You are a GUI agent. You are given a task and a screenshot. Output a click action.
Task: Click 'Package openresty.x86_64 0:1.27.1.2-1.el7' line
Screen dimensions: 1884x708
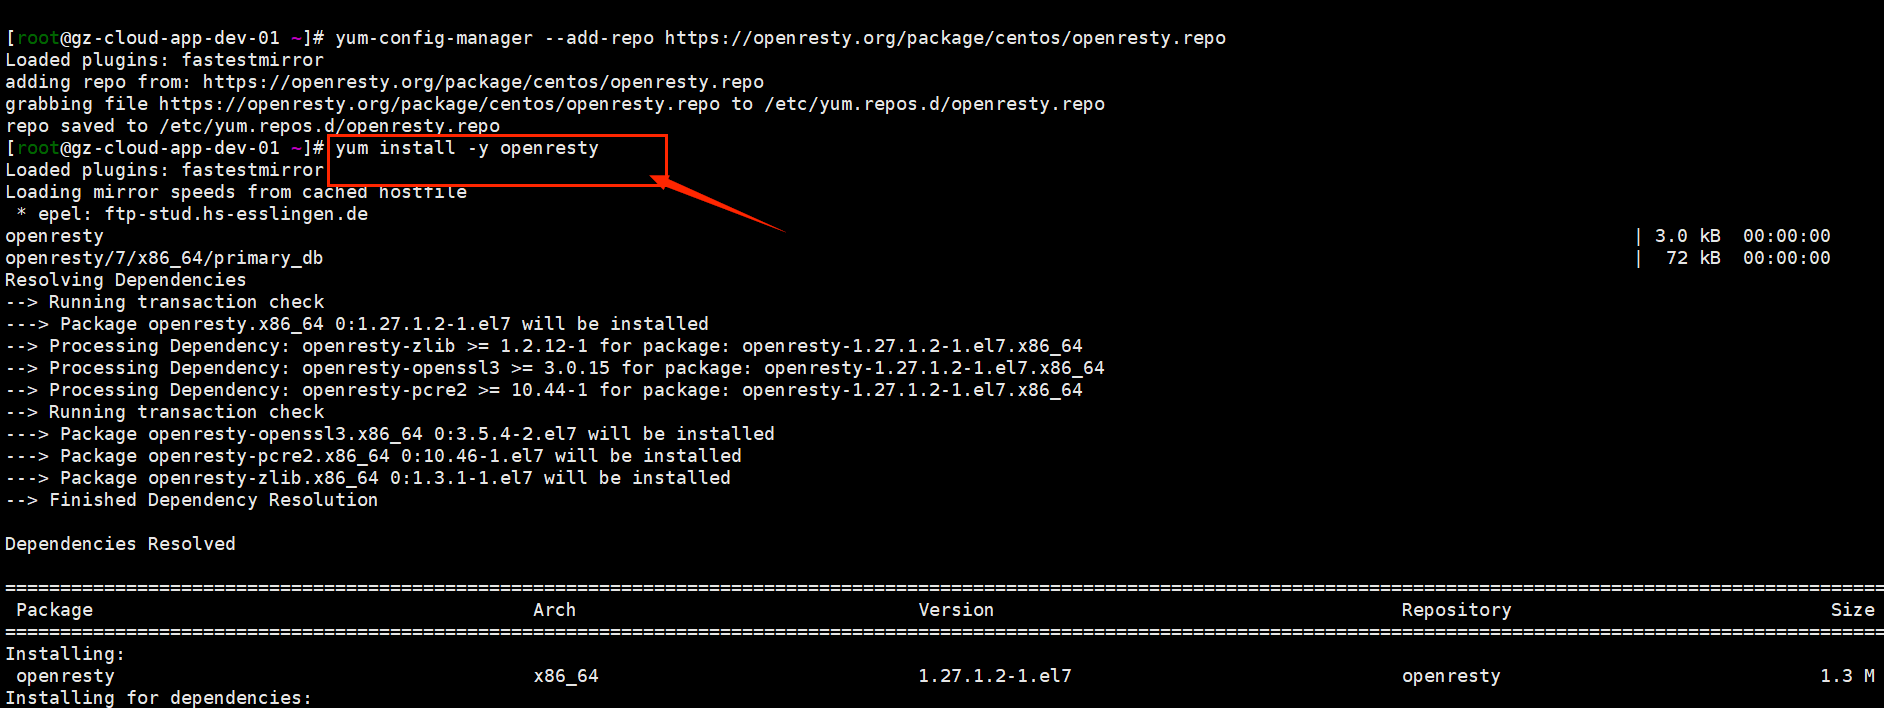(357, 324)
